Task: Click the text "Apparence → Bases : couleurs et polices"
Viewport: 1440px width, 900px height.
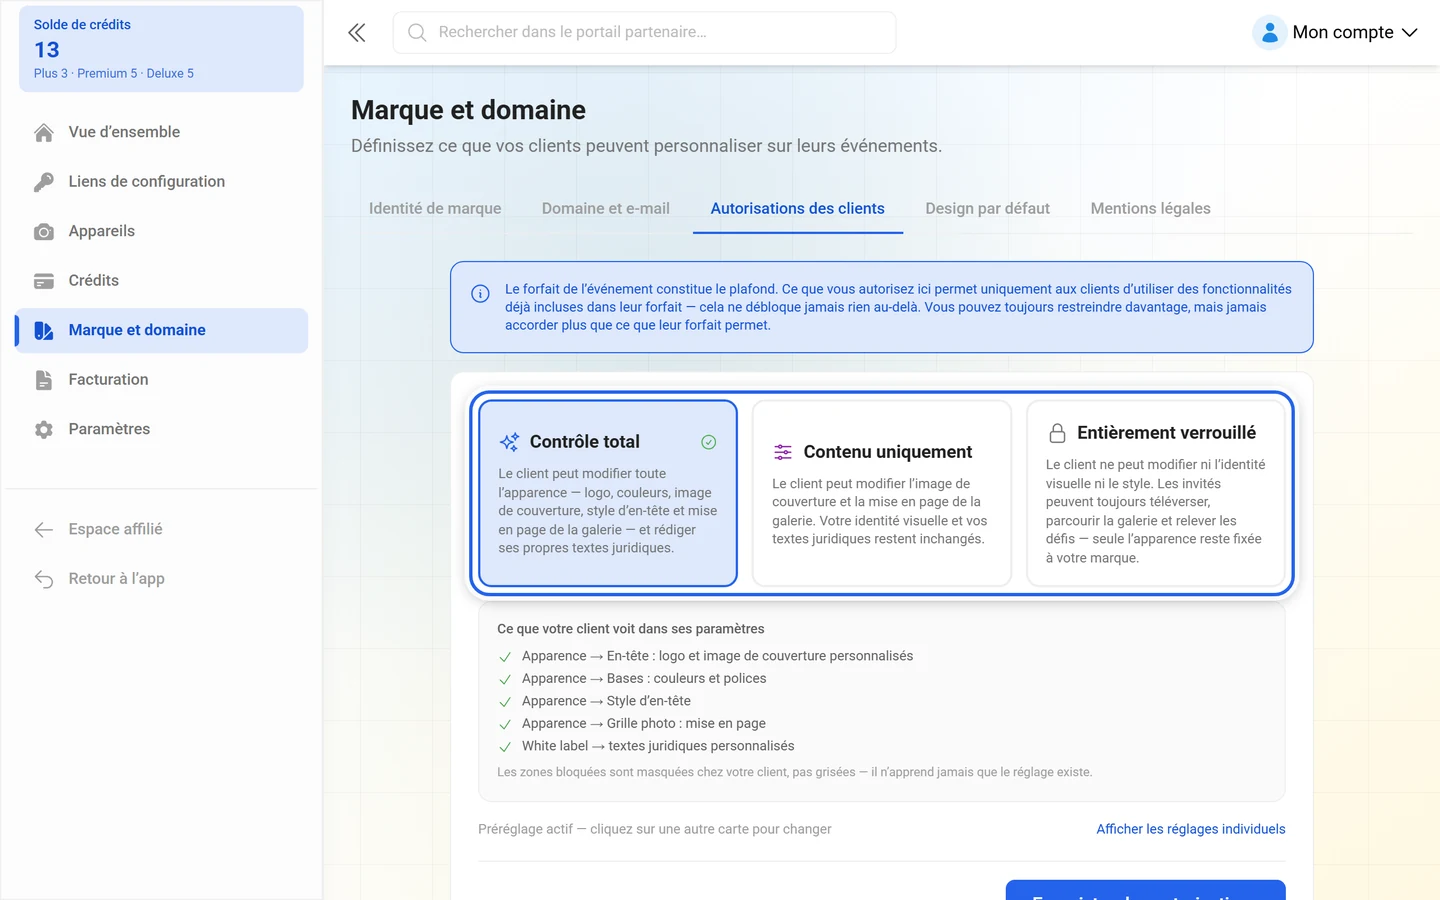Action: [x=644, y=678]
